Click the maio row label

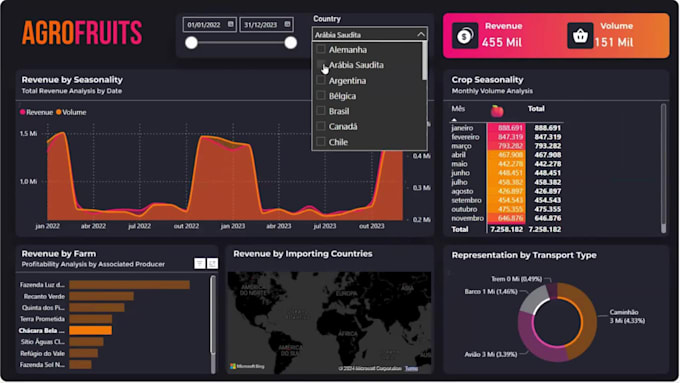coord(459,164)
